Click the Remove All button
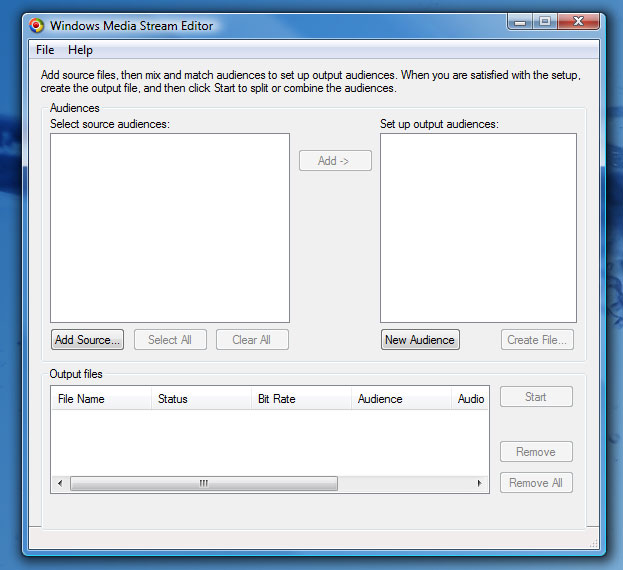Image resolution: width=623 pixels, height=570 pixels. (x=536, y=482)
